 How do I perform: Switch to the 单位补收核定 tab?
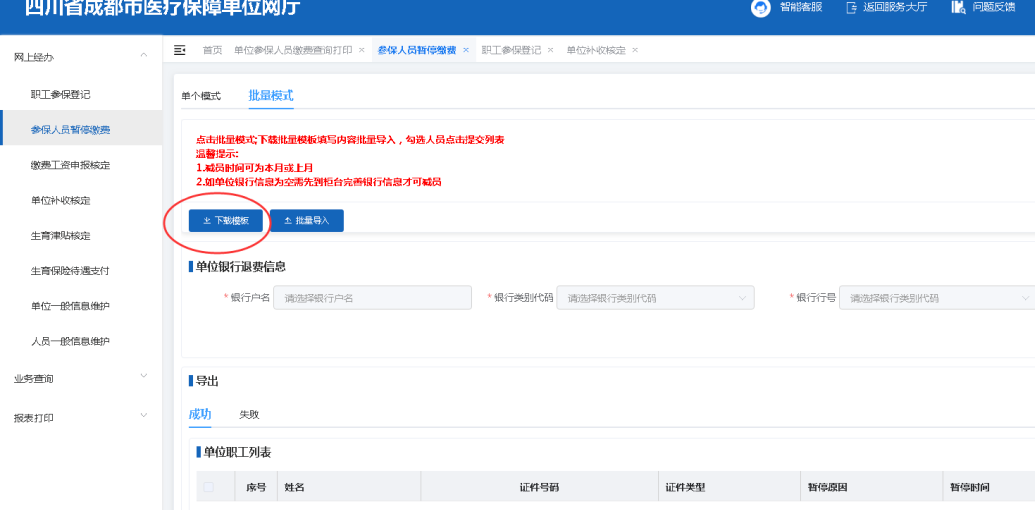pos(596,50)
